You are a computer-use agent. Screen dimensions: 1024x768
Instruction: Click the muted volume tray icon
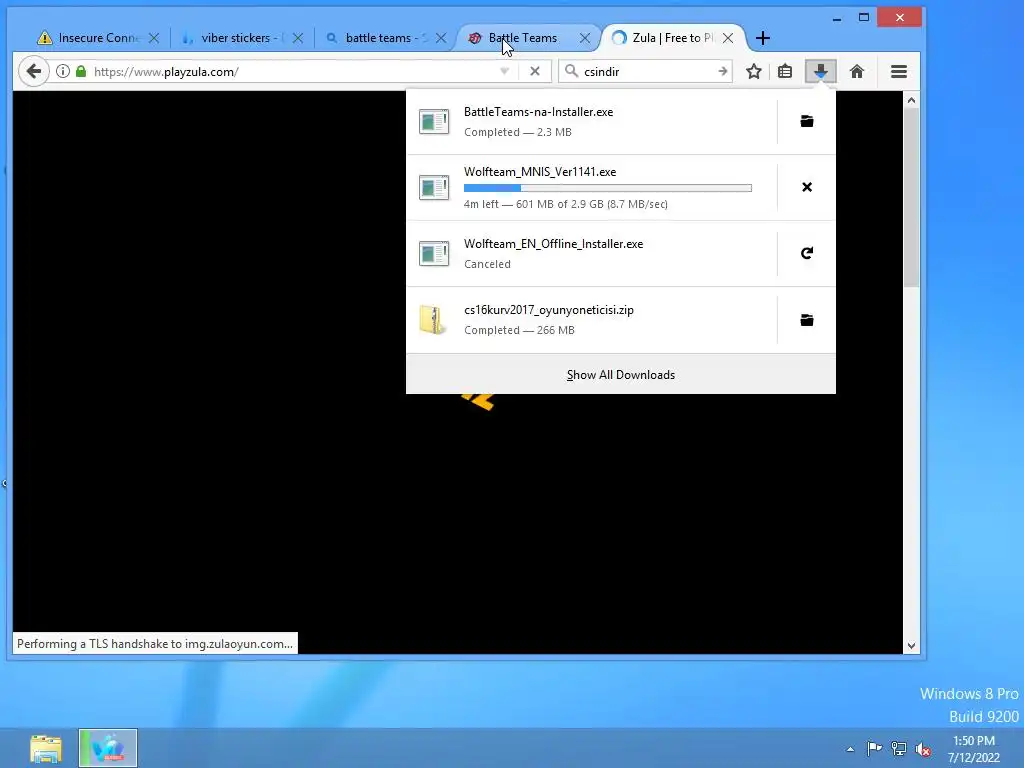pyautogui.click(x=923, y=749)
